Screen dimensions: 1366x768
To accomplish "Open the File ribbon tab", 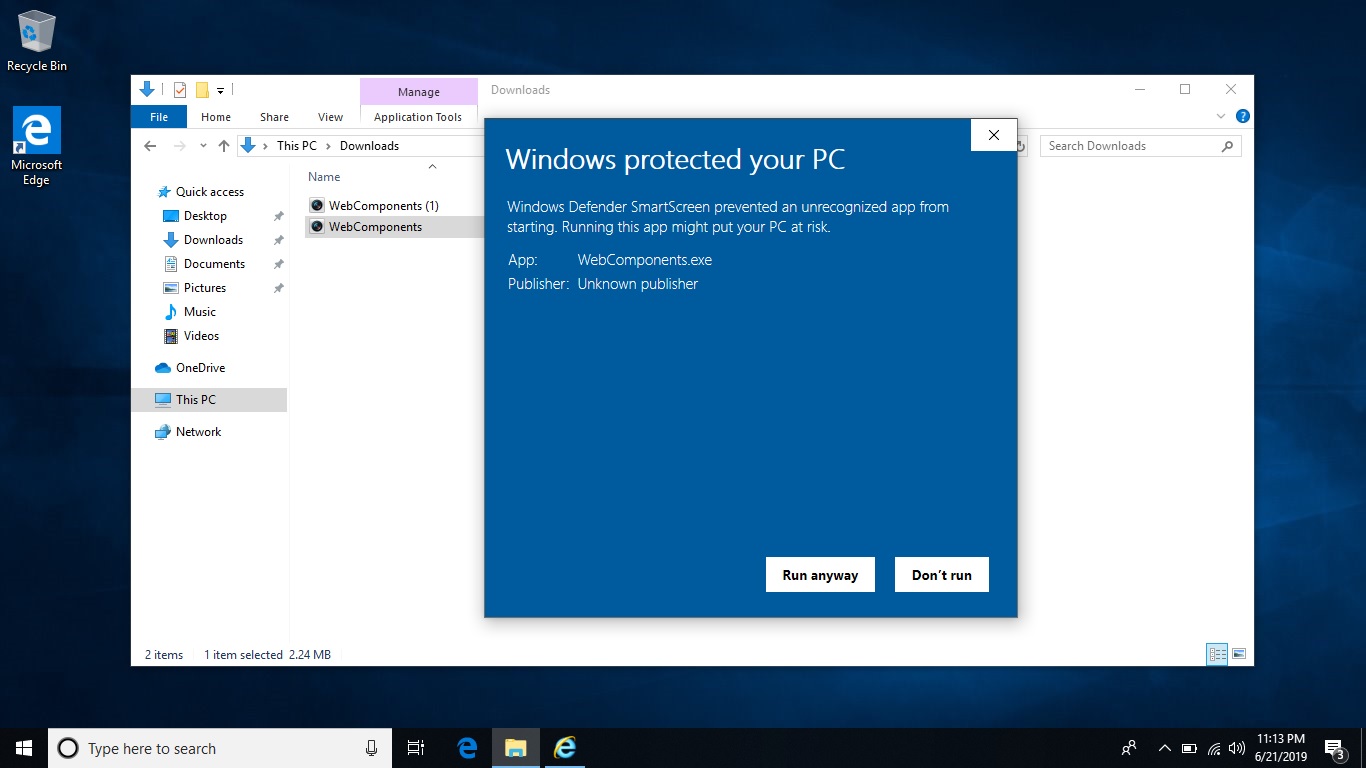I will pyautogui.click(x=159, y=117).
